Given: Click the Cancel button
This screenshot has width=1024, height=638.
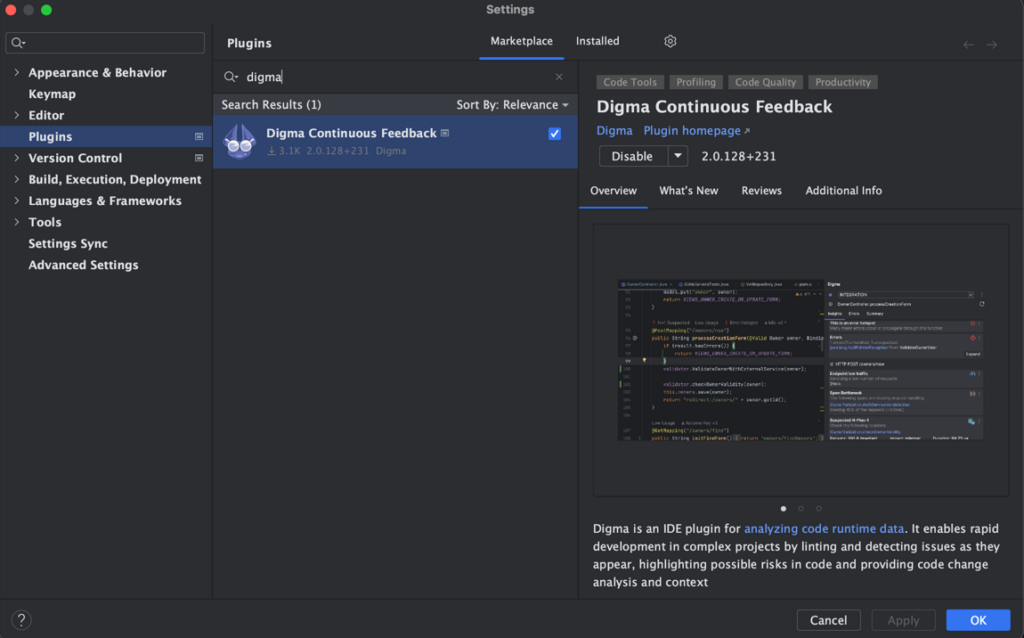Looking at the screenshot, I should 828,620.
